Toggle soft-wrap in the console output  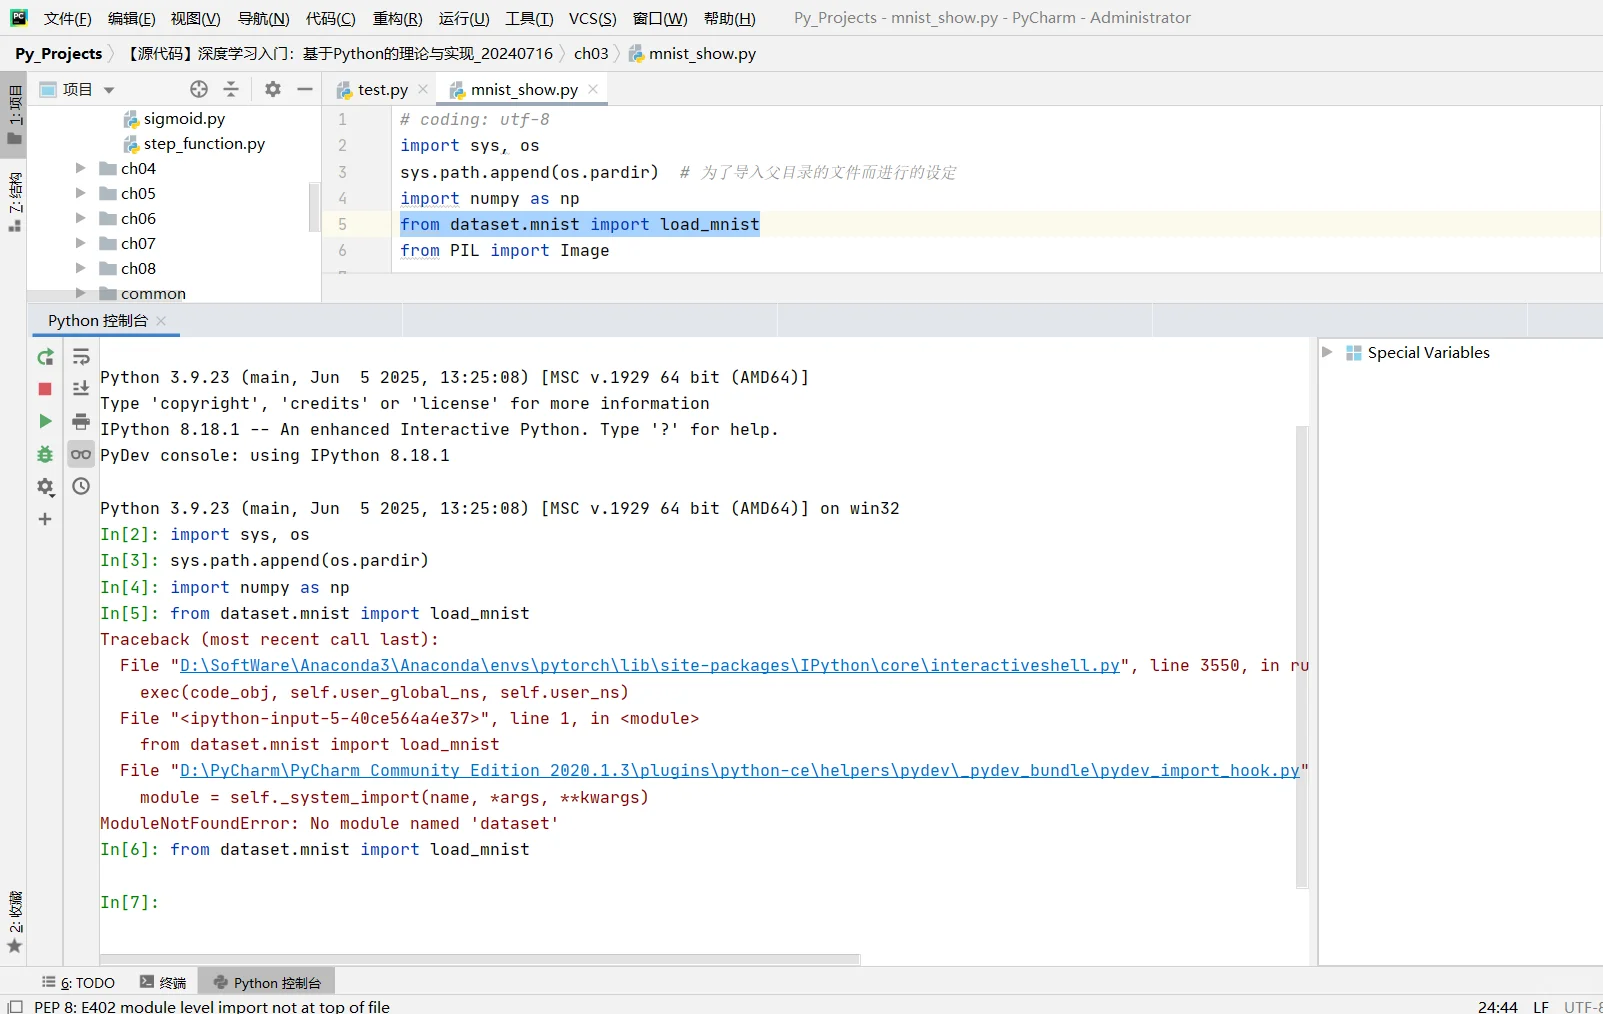81,357
